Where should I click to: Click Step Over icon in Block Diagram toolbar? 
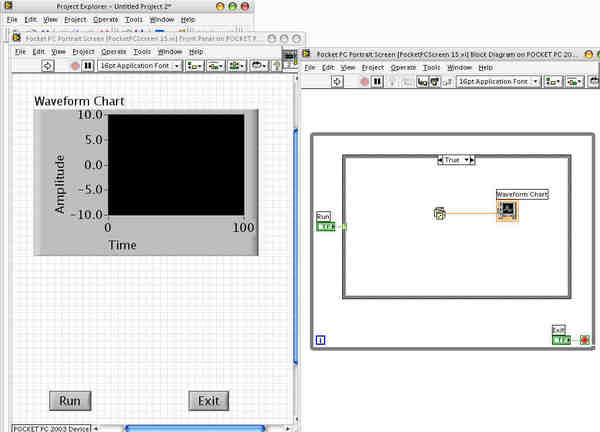click(x=435, y=82)
